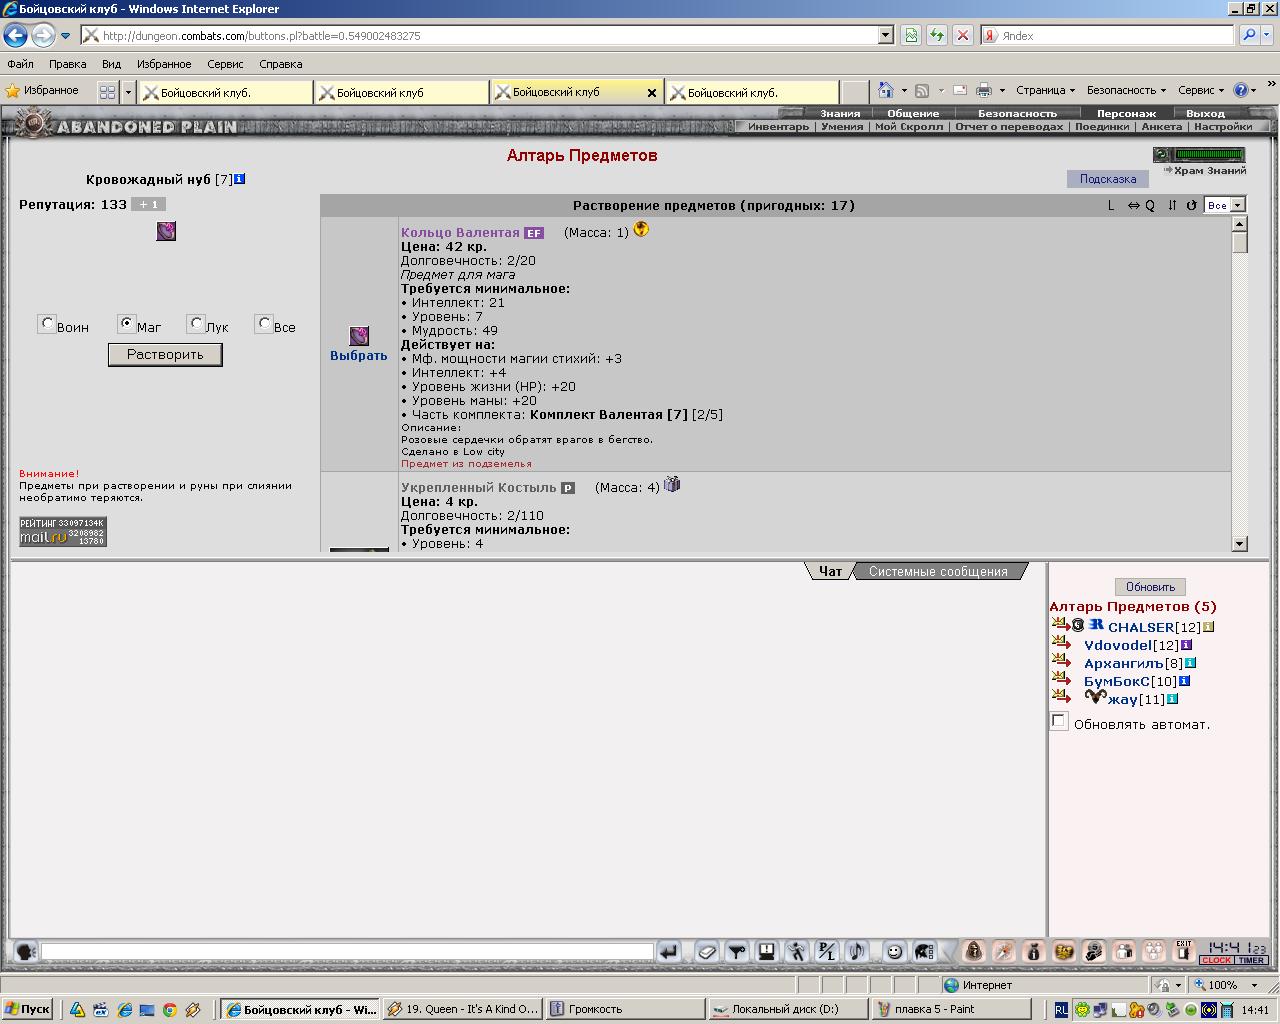The image size is (1280, 1024).
Task: Click the CLOCK label under the game timer
Action: click(1217, 961)
